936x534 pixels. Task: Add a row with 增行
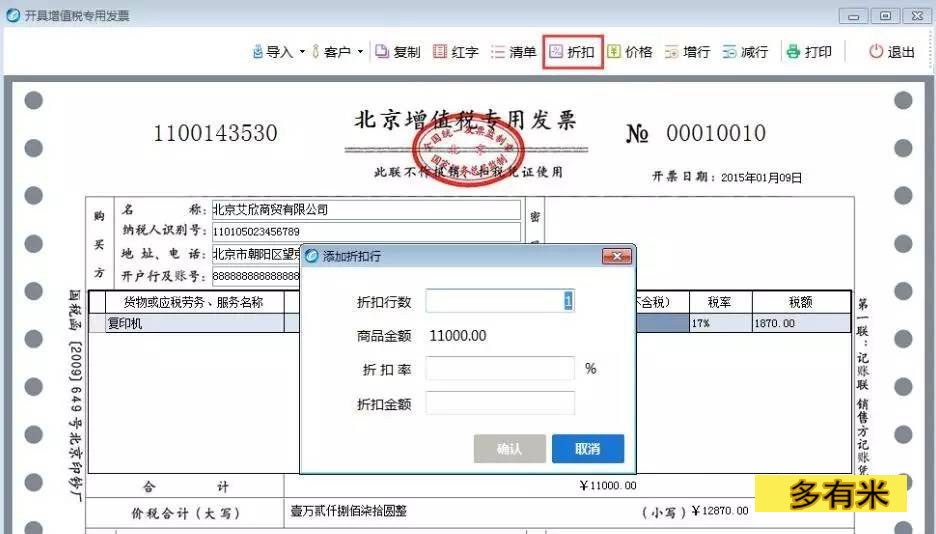pyautogui.click(x=687, y=52)
